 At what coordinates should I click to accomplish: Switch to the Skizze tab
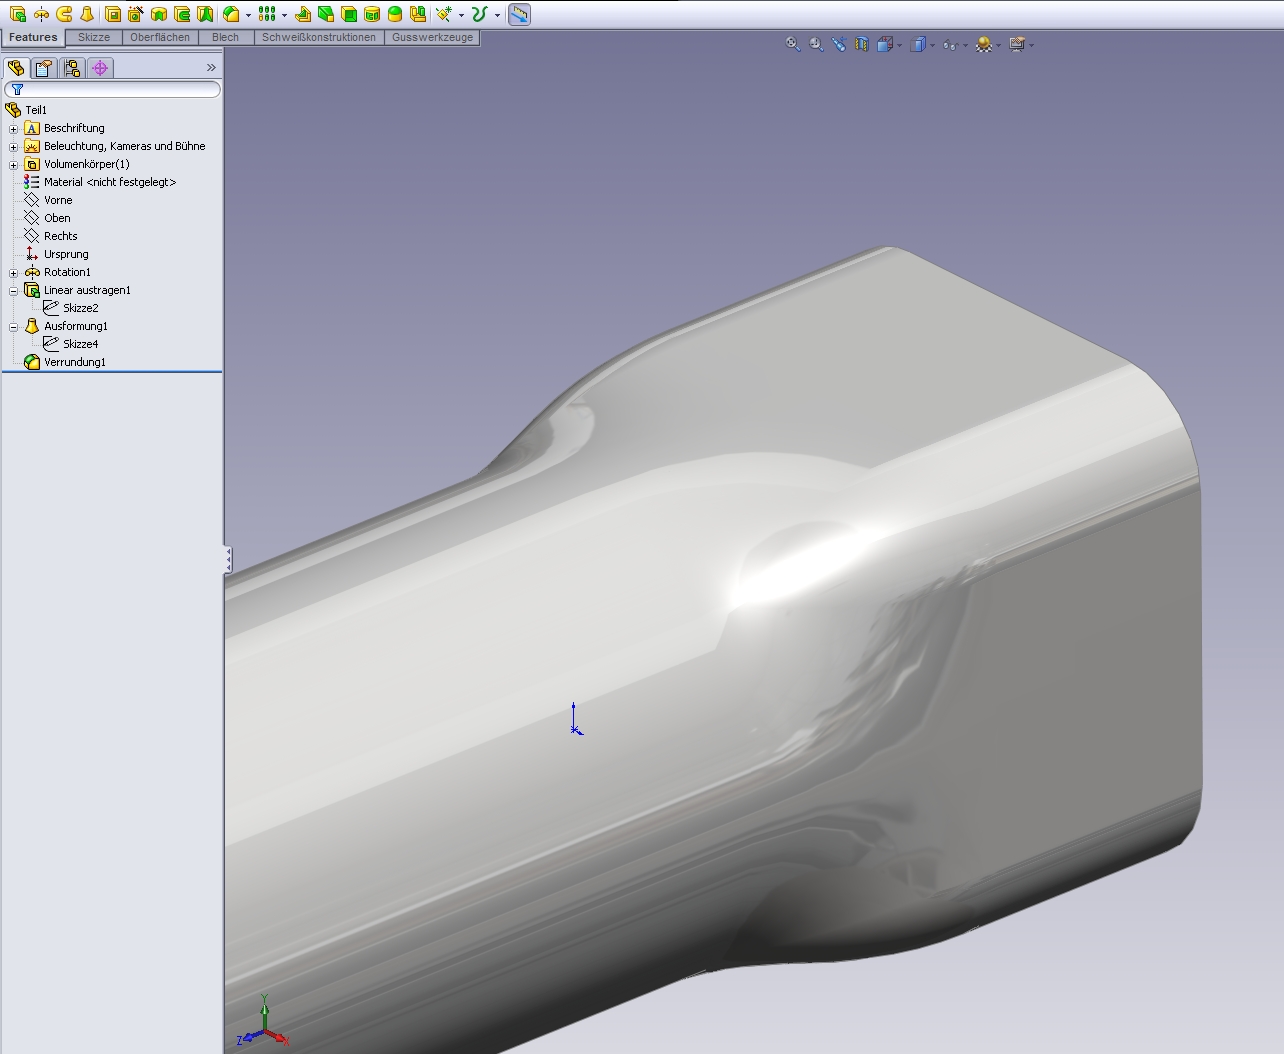94,37
